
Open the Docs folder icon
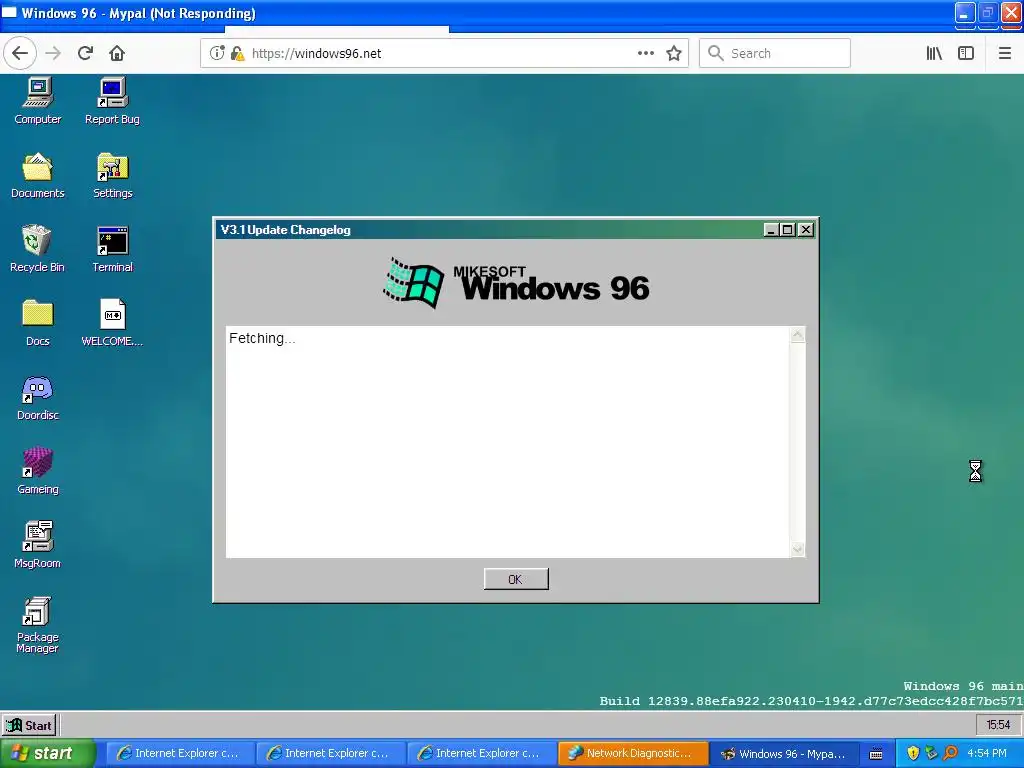click(38, 323)
